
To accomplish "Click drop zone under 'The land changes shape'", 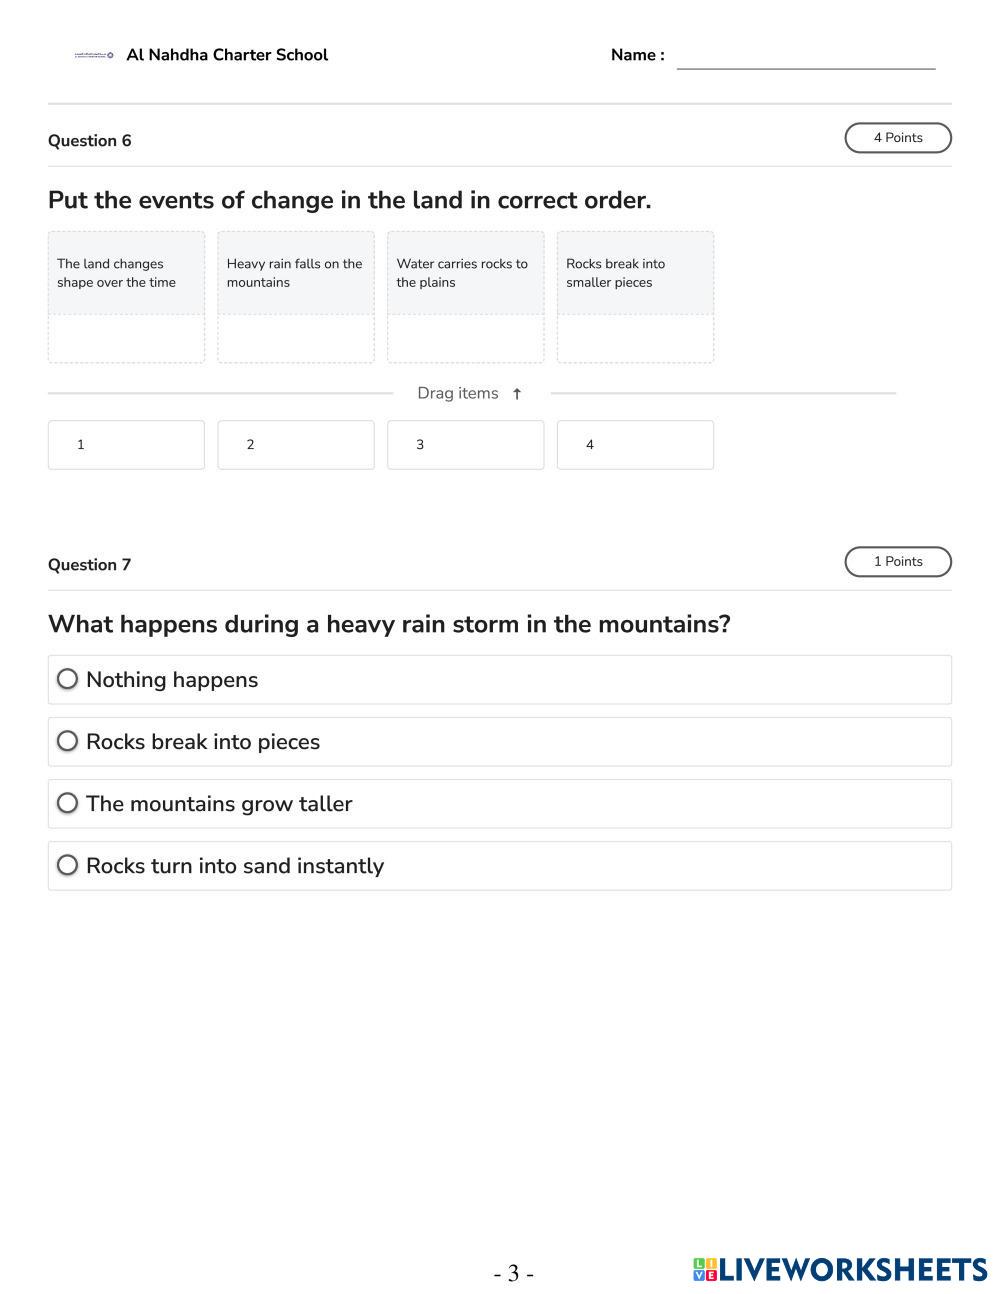I will [126, 339].
